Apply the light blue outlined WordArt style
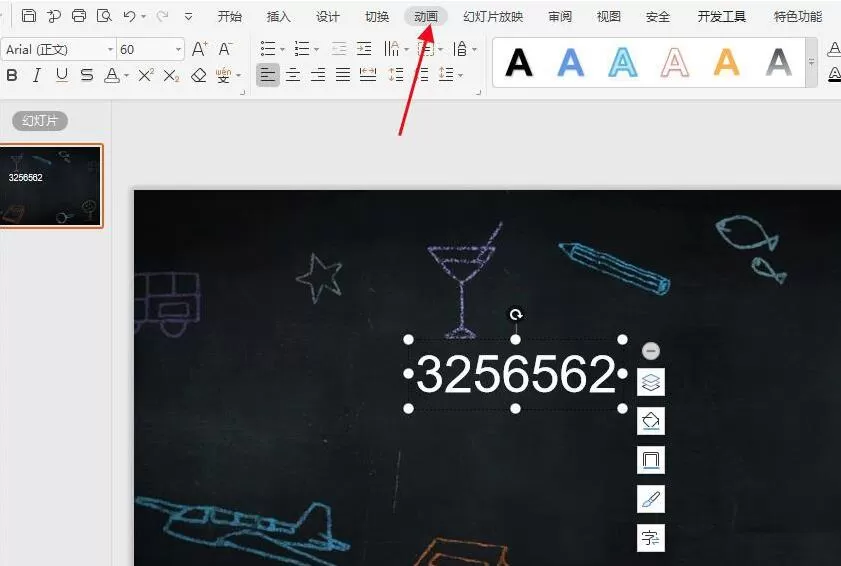 pyautogui.click(x=623, y=63)
